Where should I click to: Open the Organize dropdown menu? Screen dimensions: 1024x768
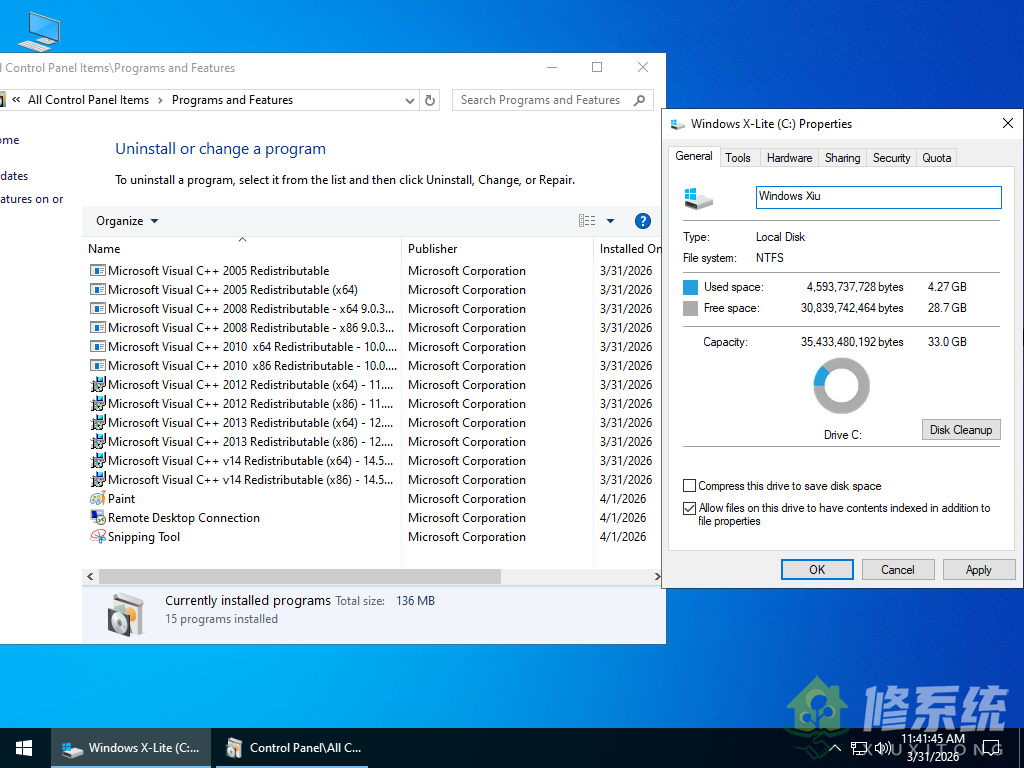(125, 220)
